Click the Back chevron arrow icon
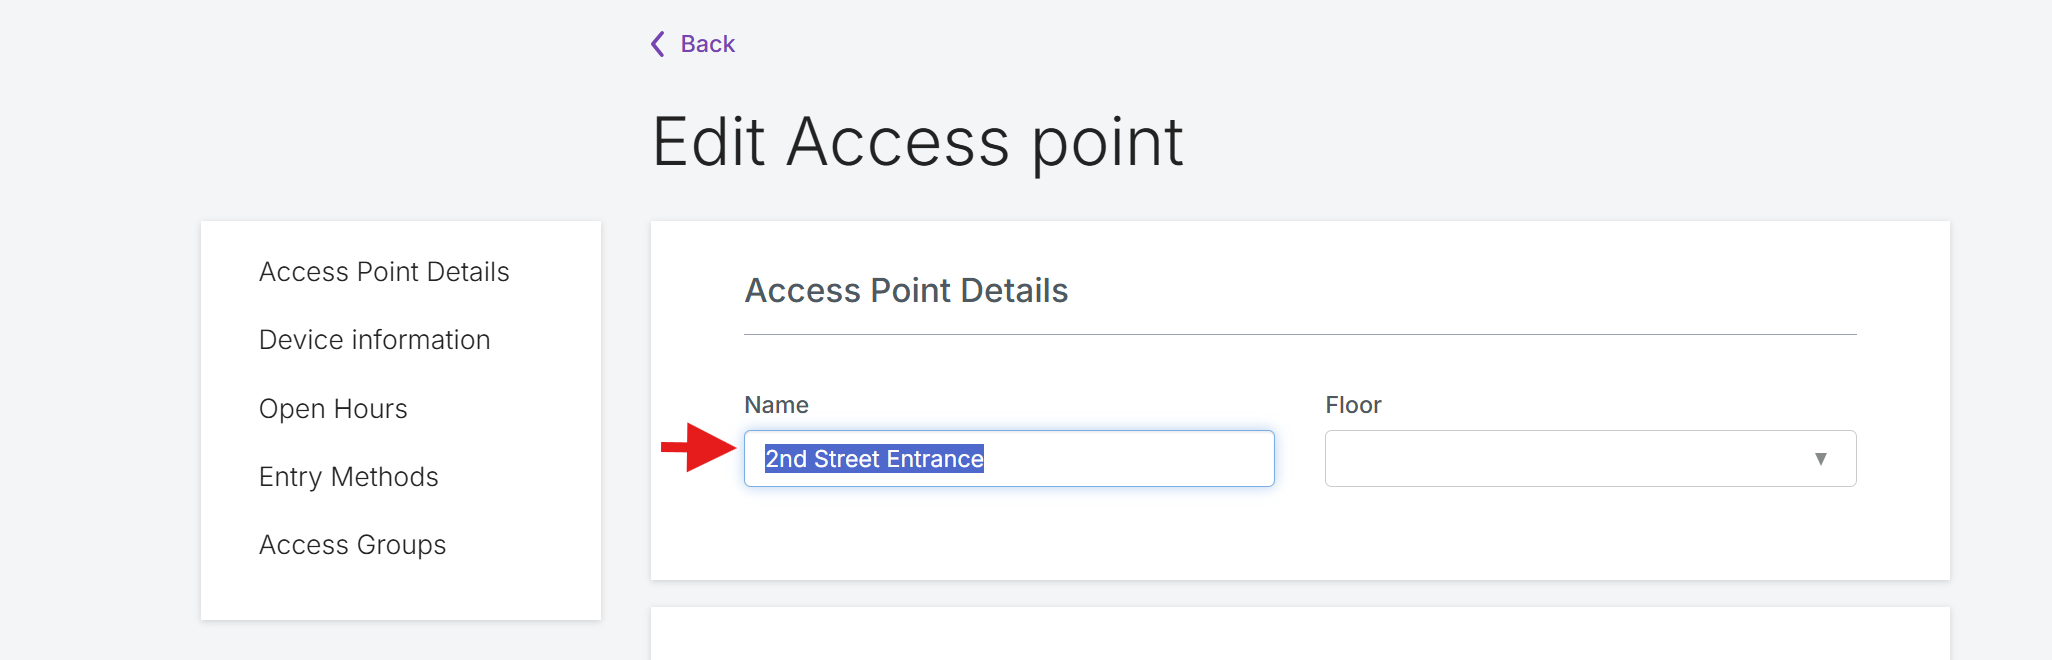Screen dimensions: 2052x660 pos(657,44)
